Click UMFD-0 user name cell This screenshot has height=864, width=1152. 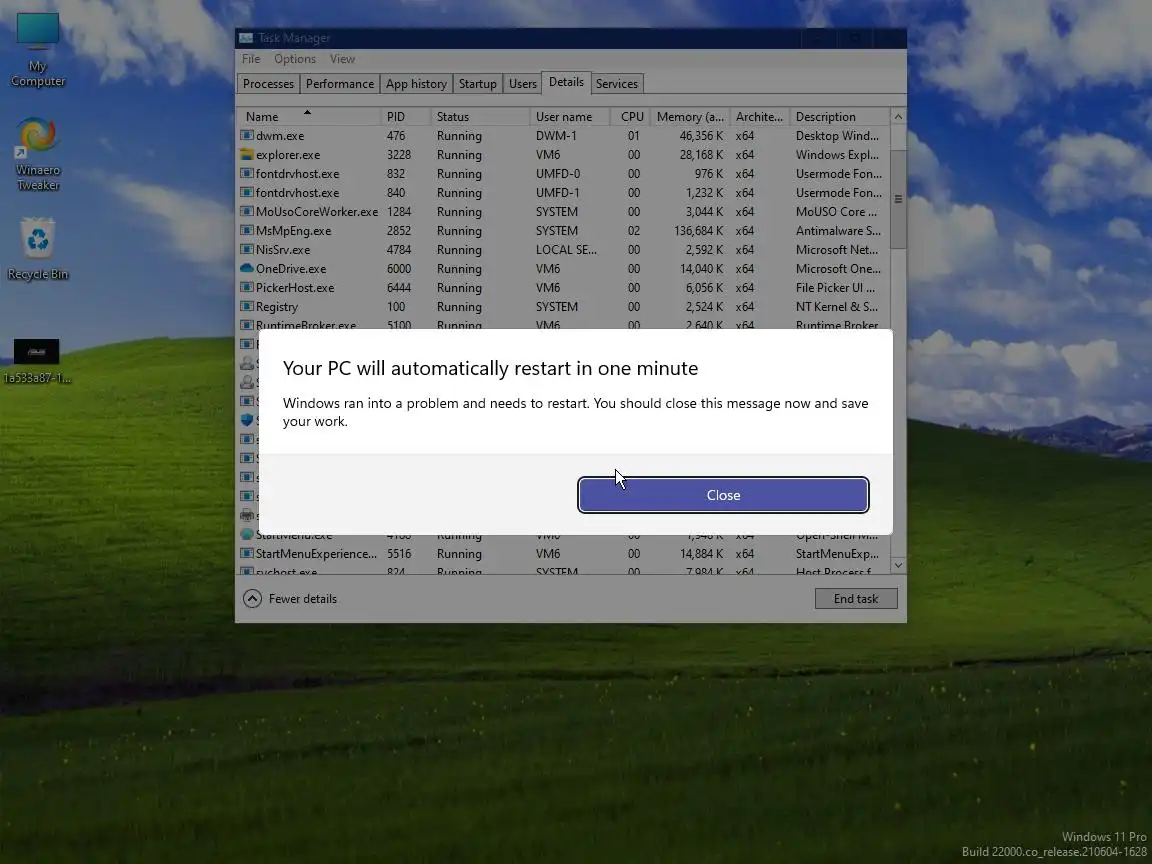click(558, 174)
